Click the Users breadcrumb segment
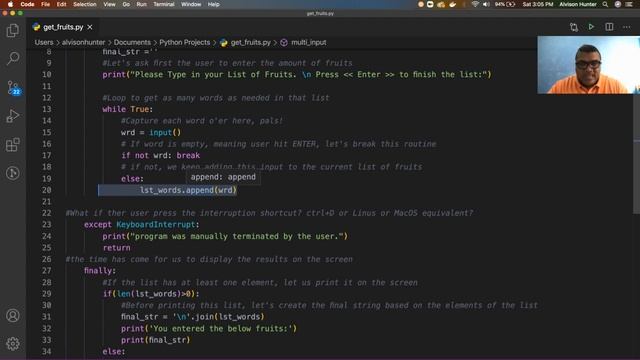 coord(44,42)
